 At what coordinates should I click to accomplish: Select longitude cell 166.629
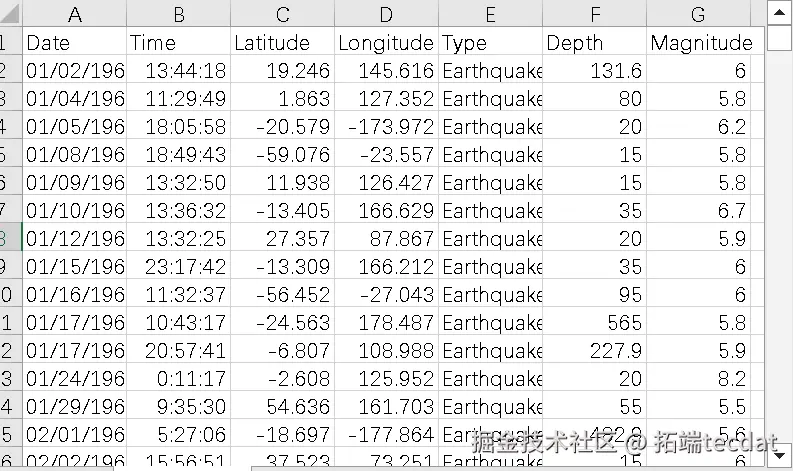[x=386, y=209]
